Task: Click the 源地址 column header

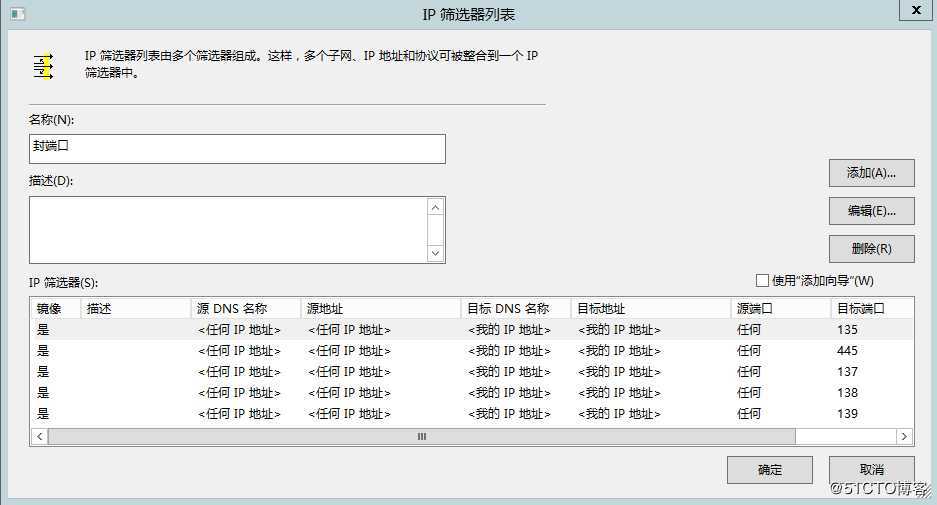Action: (x=380, y=308)
